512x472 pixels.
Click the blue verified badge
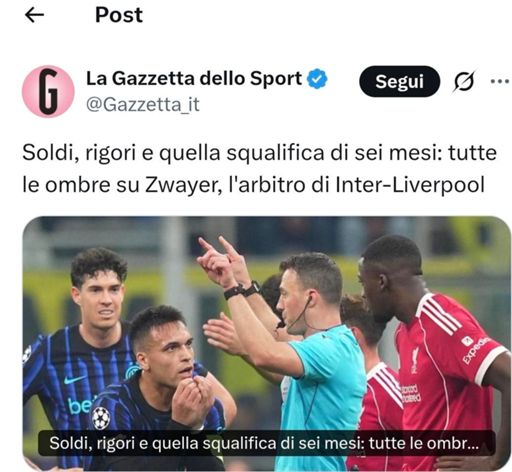(x=317, y=79)
